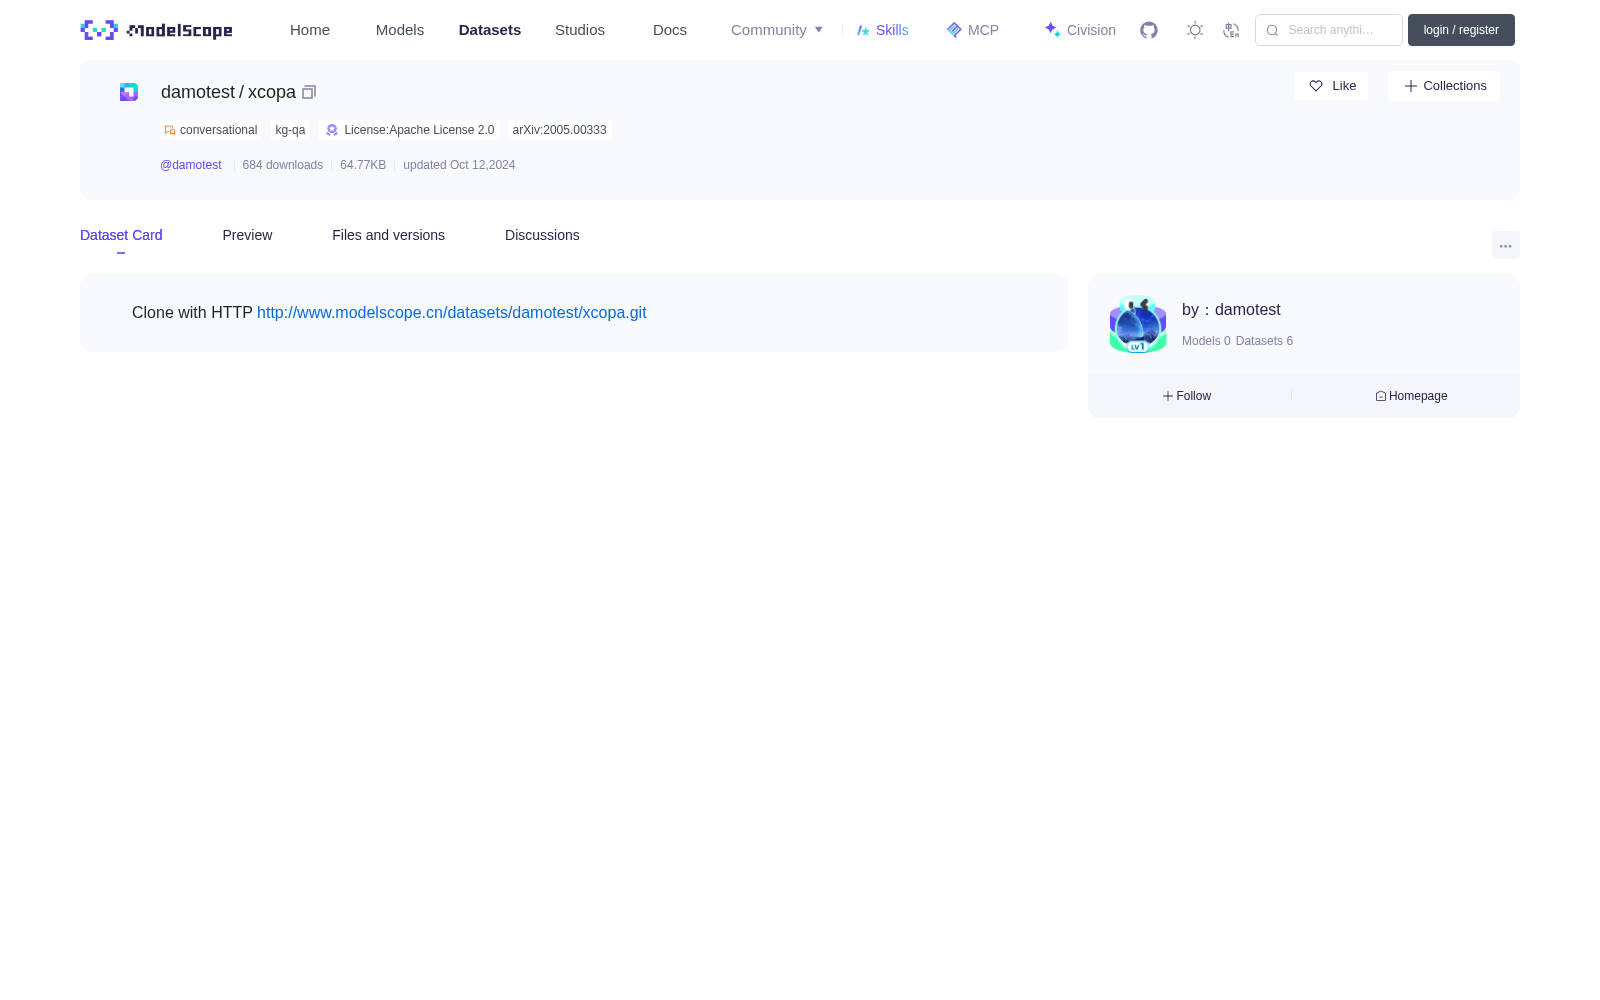Click the kg-qa tag
1600x1000 pixels.
(290, 130)
